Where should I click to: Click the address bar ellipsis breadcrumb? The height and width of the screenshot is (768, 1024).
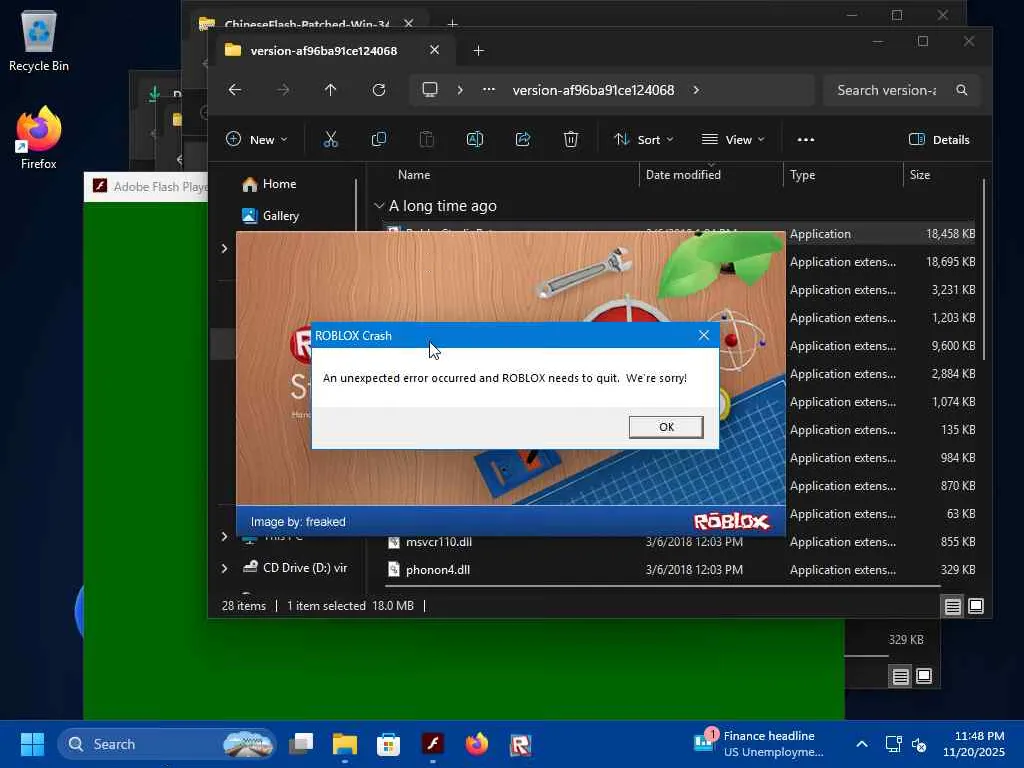(488, 89)
